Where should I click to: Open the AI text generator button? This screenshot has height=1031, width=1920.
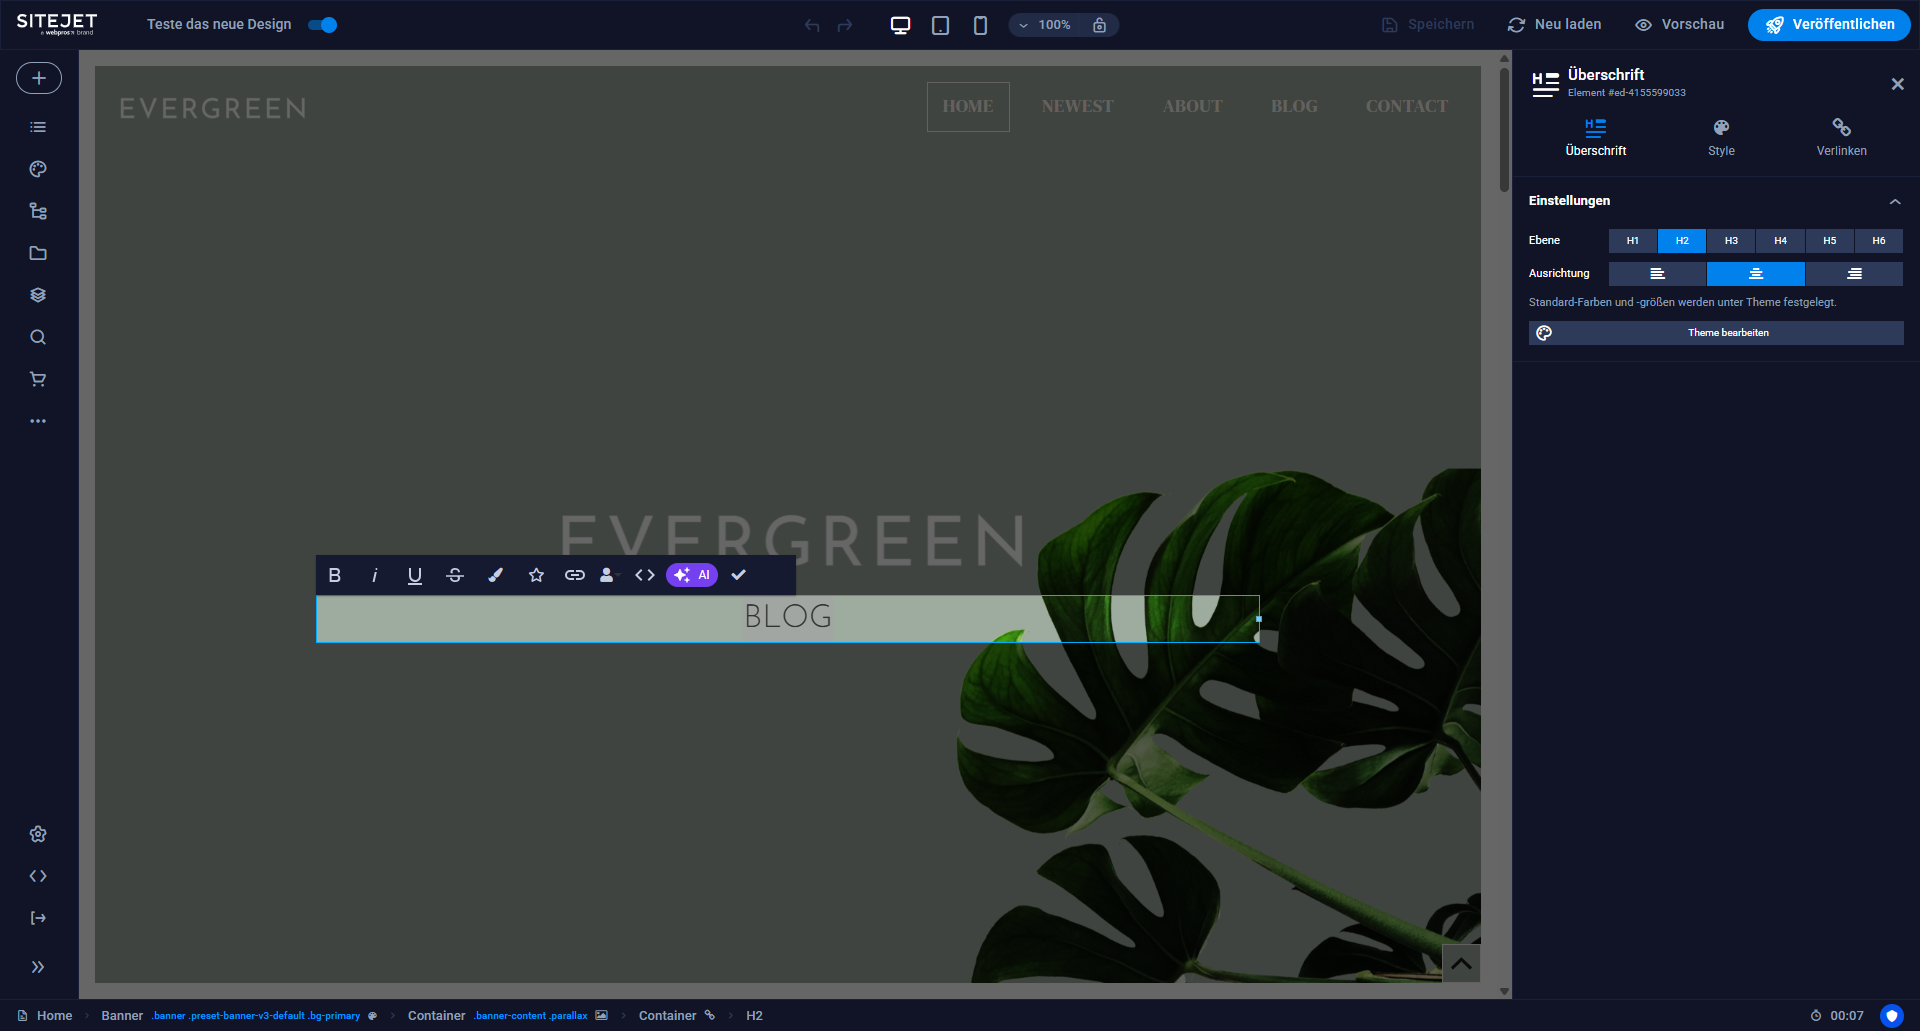(x=692, y=575)
